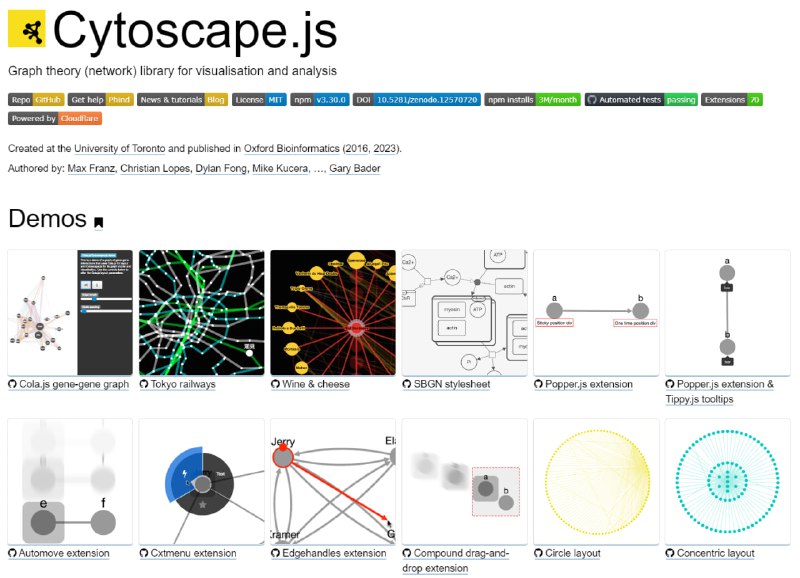
Task: Click Wine & cheese network thumbnail
Action: (333, 312)
